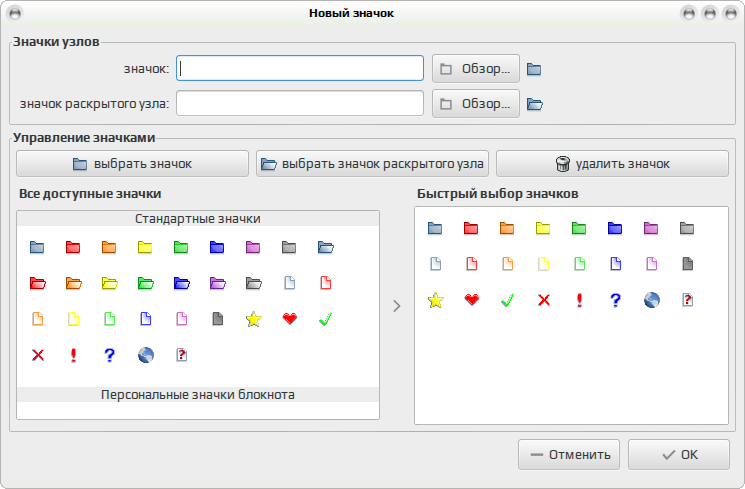The image size is (745, 489).
Task: Choose red X in quick select panel
Action: click(544, 300)
